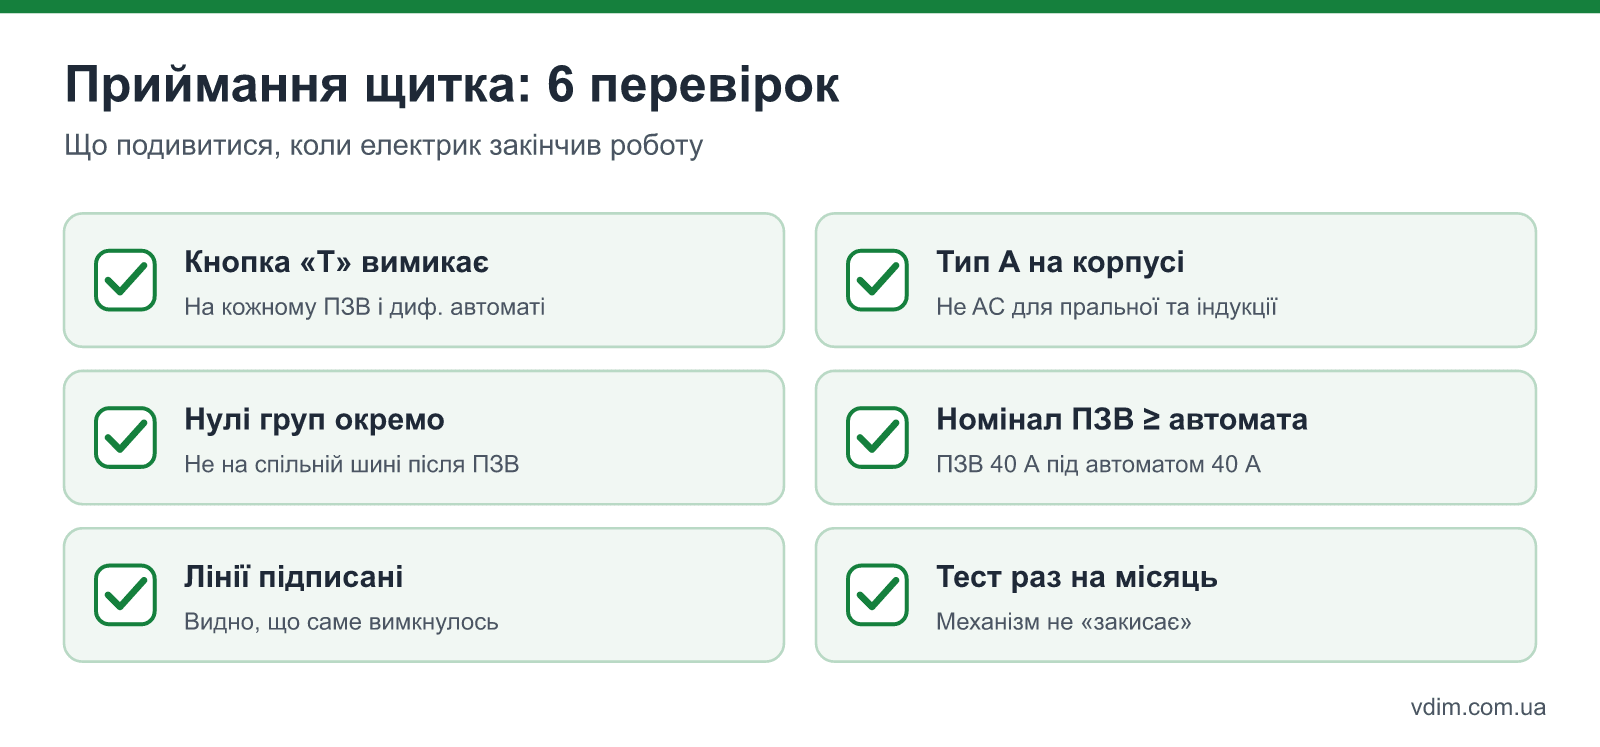Image resolution: width=1600 pixels, height=747 pixels.
Task: Click the «Кнопка «Т» вимикає» heading
Action: point(336,262)
